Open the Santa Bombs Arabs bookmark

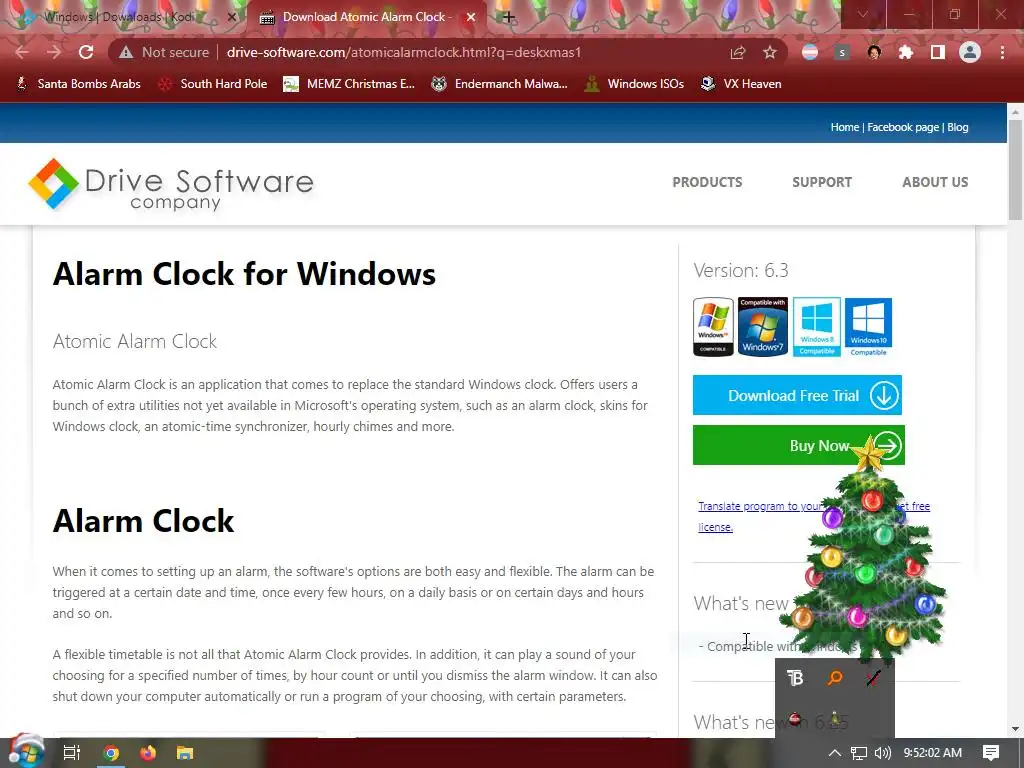coord(78,84)
